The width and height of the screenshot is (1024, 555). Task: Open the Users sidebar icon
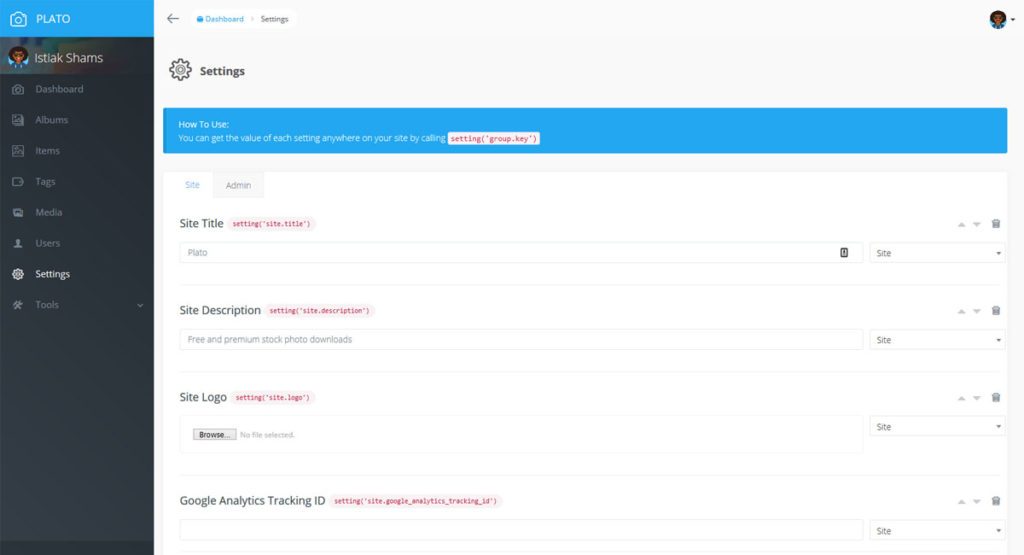pyautogui.click(x=18, y=243)
